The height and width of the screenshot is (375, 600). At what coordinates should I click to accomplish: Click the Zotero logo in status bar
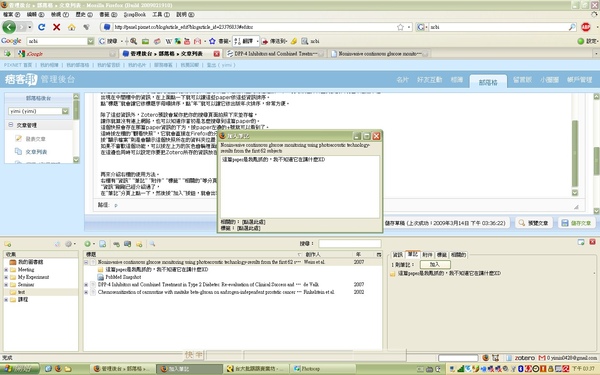click(525, 358)
